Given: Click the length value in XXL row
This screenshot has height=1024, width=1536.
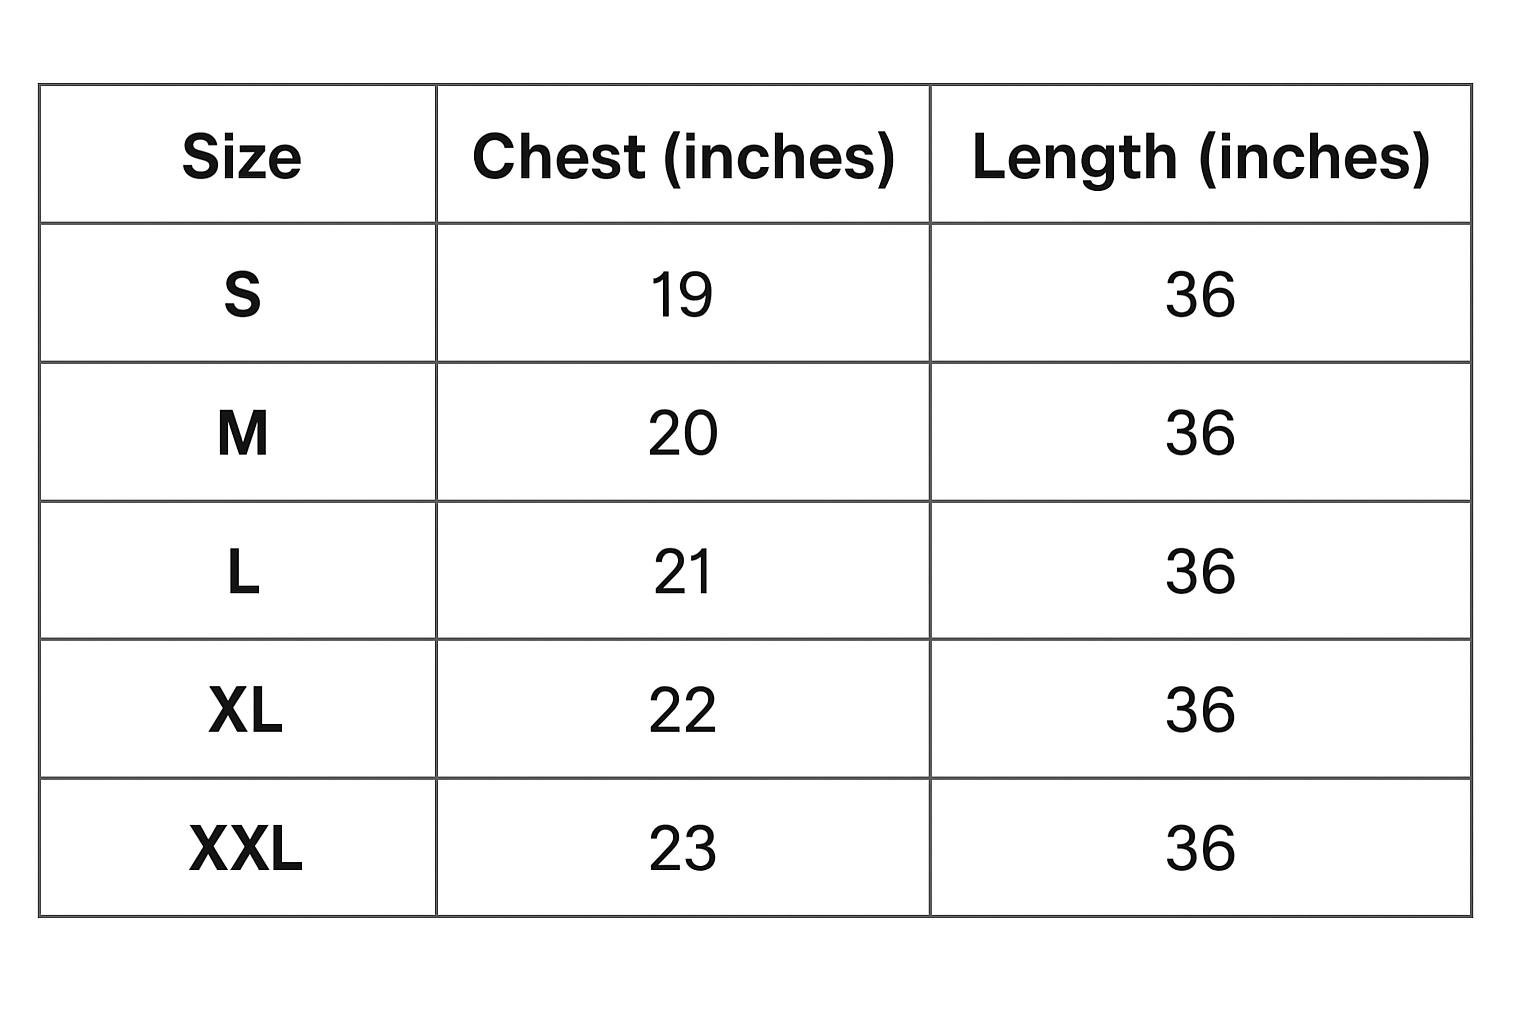Looking at the screenshot, I should point(1200,849).
